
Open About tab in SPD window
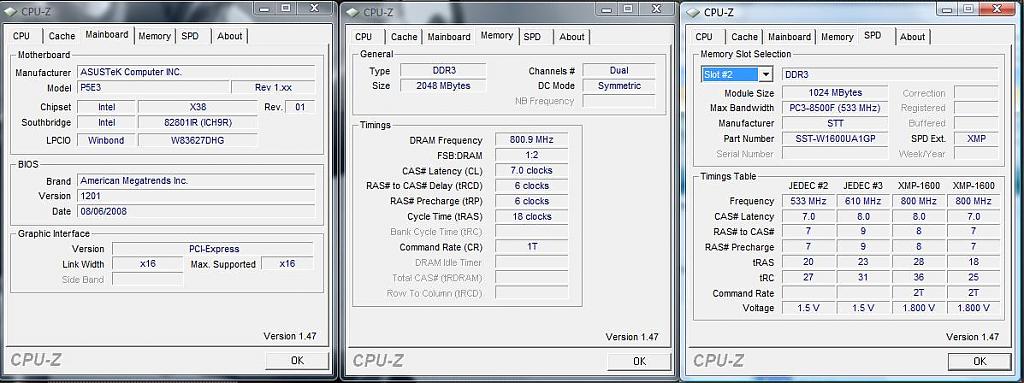click(913, 37)
